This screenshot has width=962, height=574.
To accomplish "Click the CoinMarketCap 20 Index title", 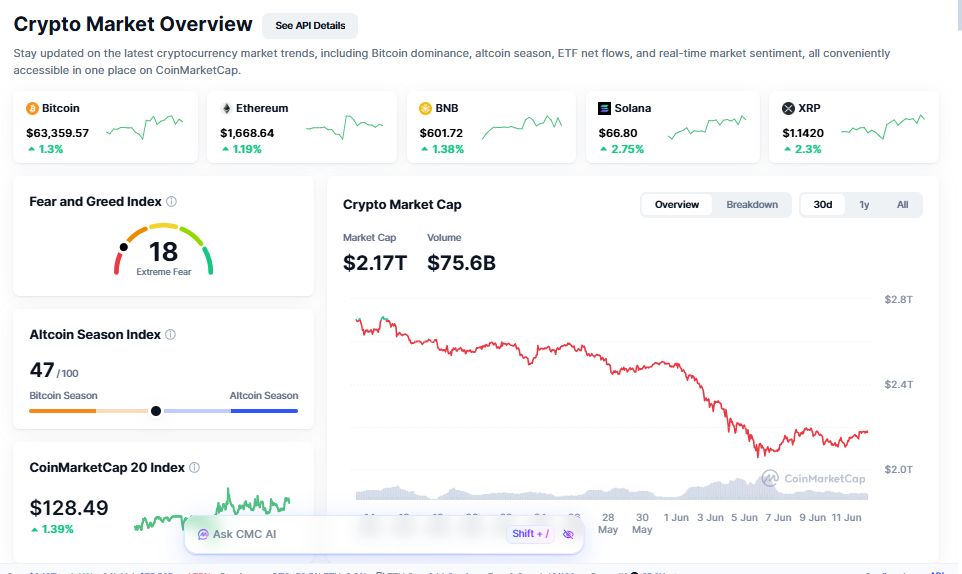I will [107, 468].
